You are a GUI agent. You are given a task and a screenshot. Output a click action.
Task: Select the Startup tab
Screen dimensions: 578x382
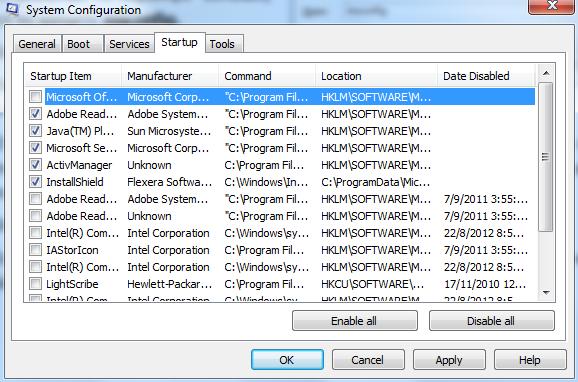coord(180,43)
